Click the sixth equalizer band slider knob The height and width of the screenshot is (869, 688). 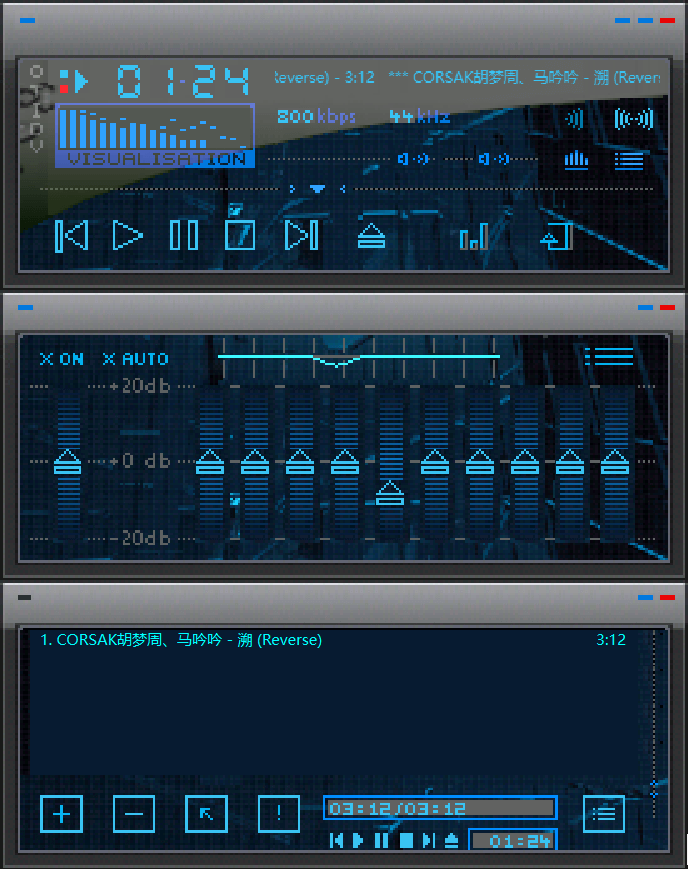pos(435,462)
